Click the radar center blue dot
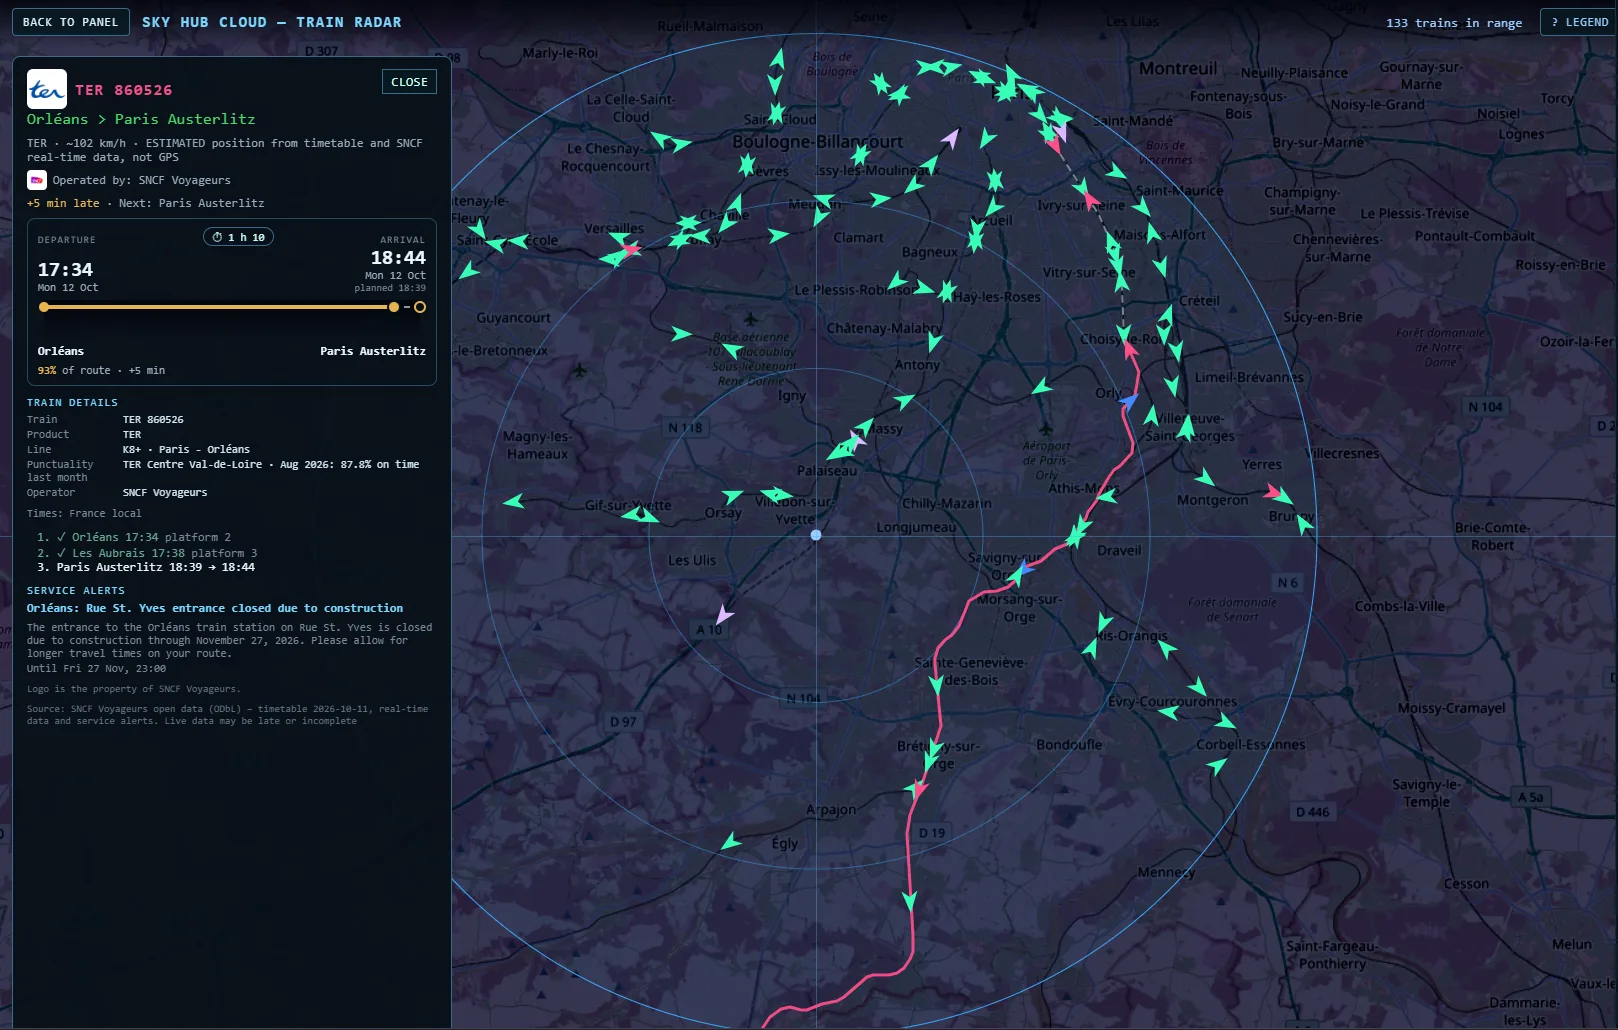Image resolution: width=1618 pixels, height=1030 pixels. [x=816, y=535]
